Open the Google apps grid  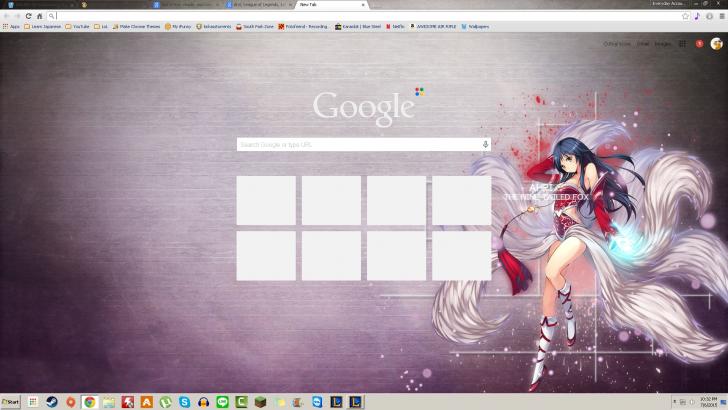click(682, 44)
